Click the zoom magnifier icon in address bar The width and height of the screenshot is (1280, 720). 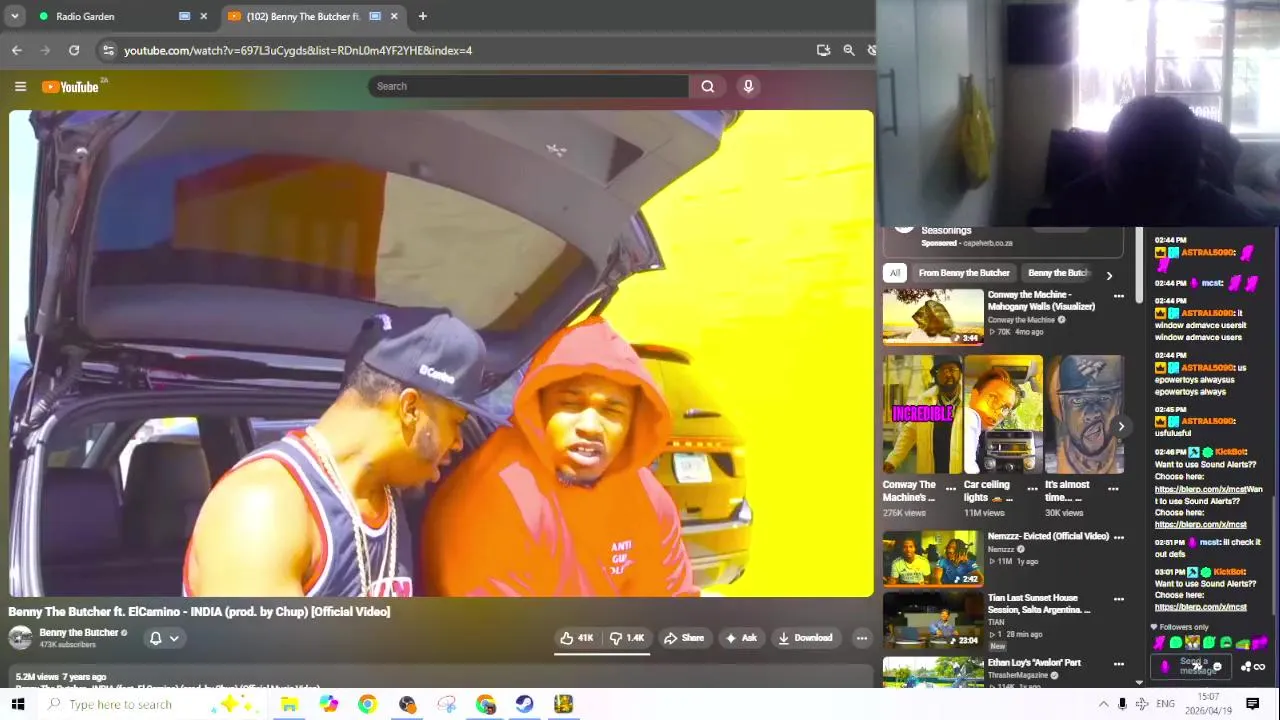click(x=849, y=50)
